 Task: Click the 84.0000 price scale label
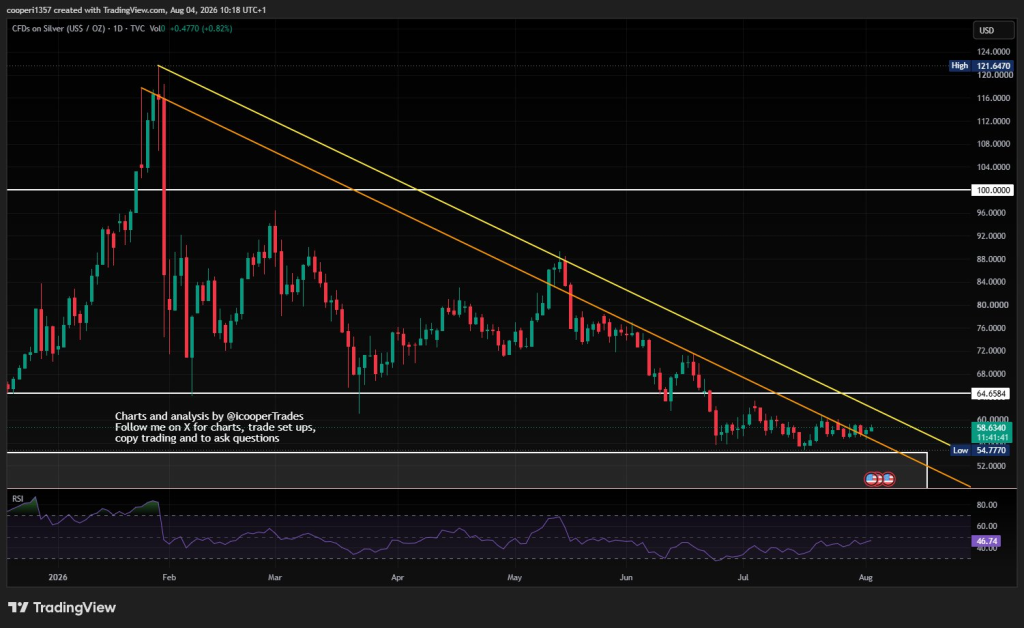pyautogui.click(x=993, y=282)
